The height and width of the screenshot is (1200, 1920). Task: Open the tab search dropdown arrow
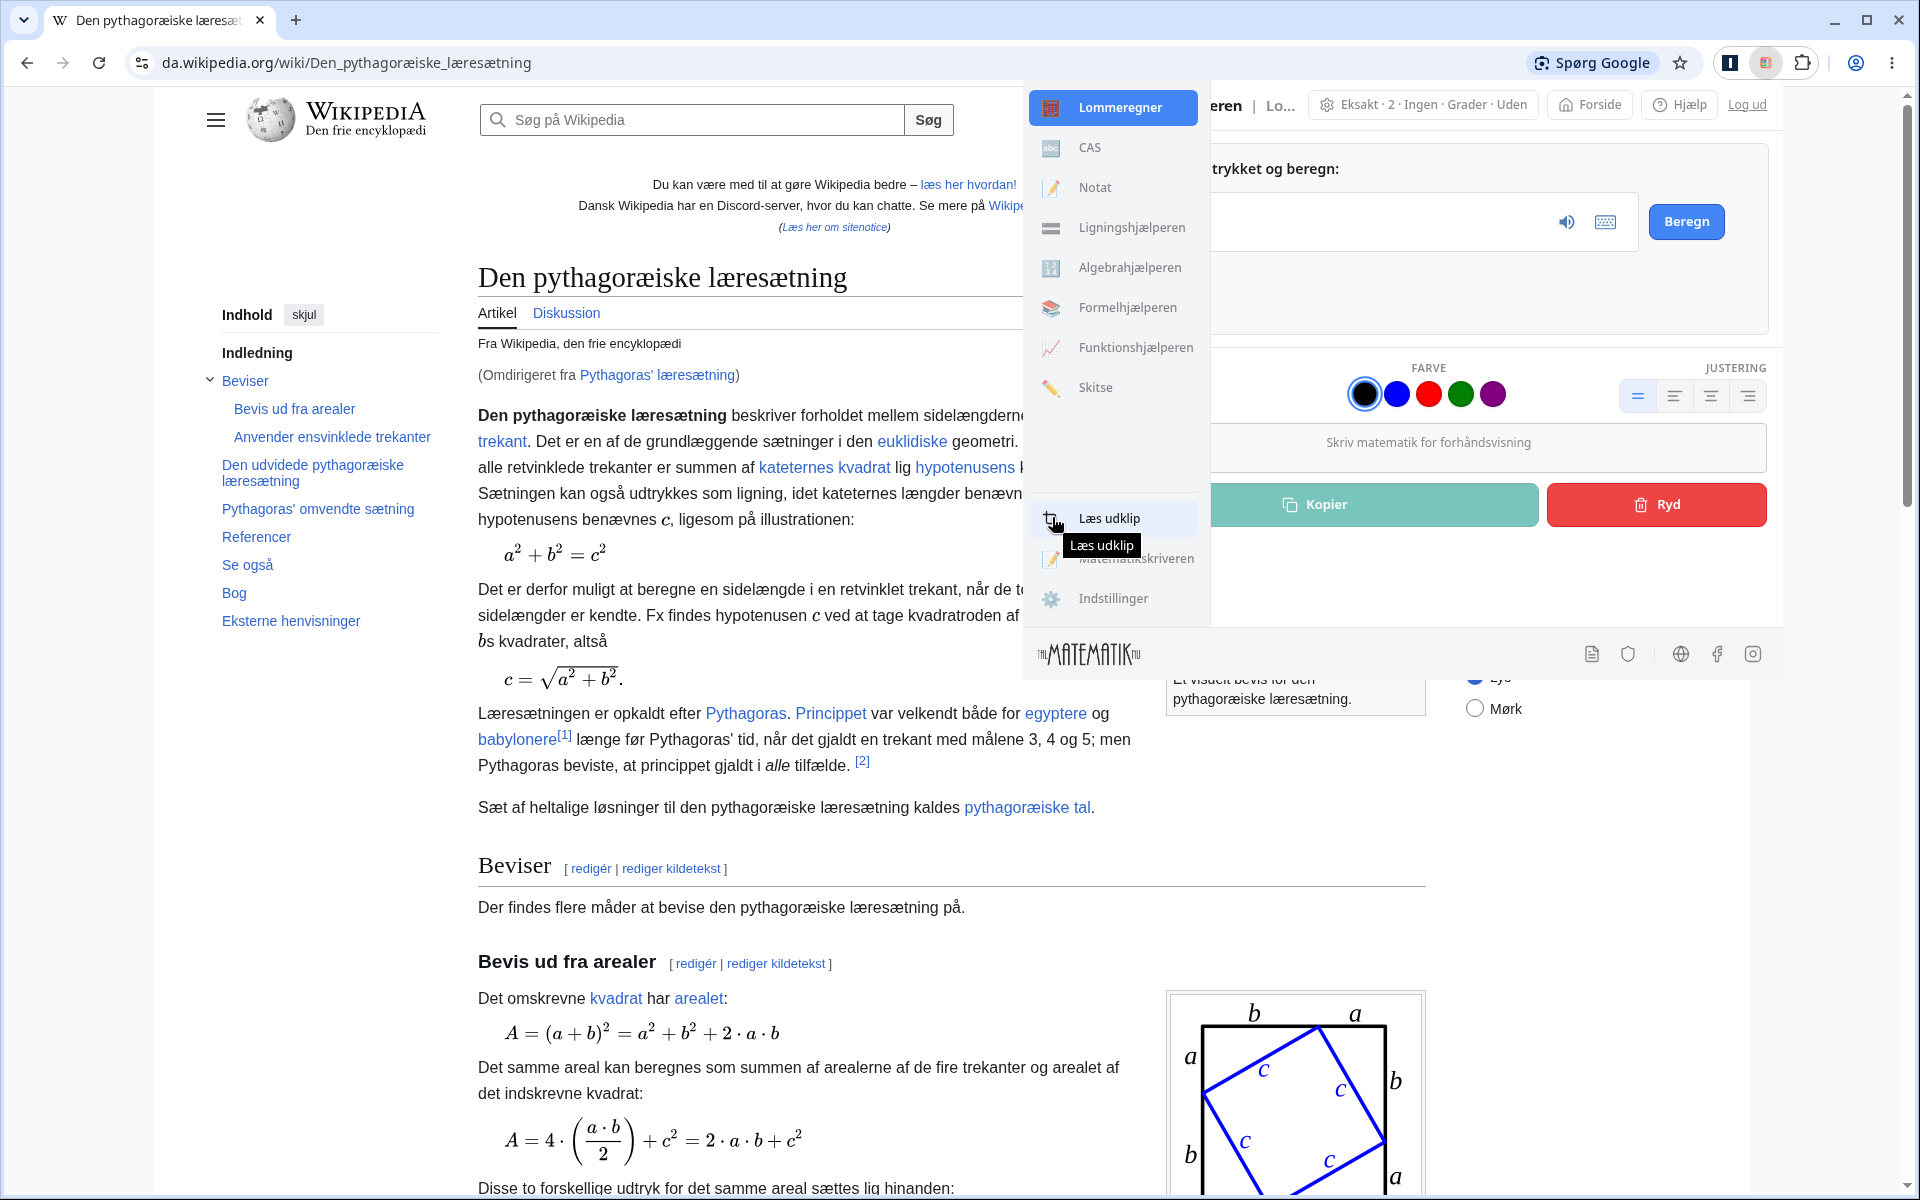24,20
